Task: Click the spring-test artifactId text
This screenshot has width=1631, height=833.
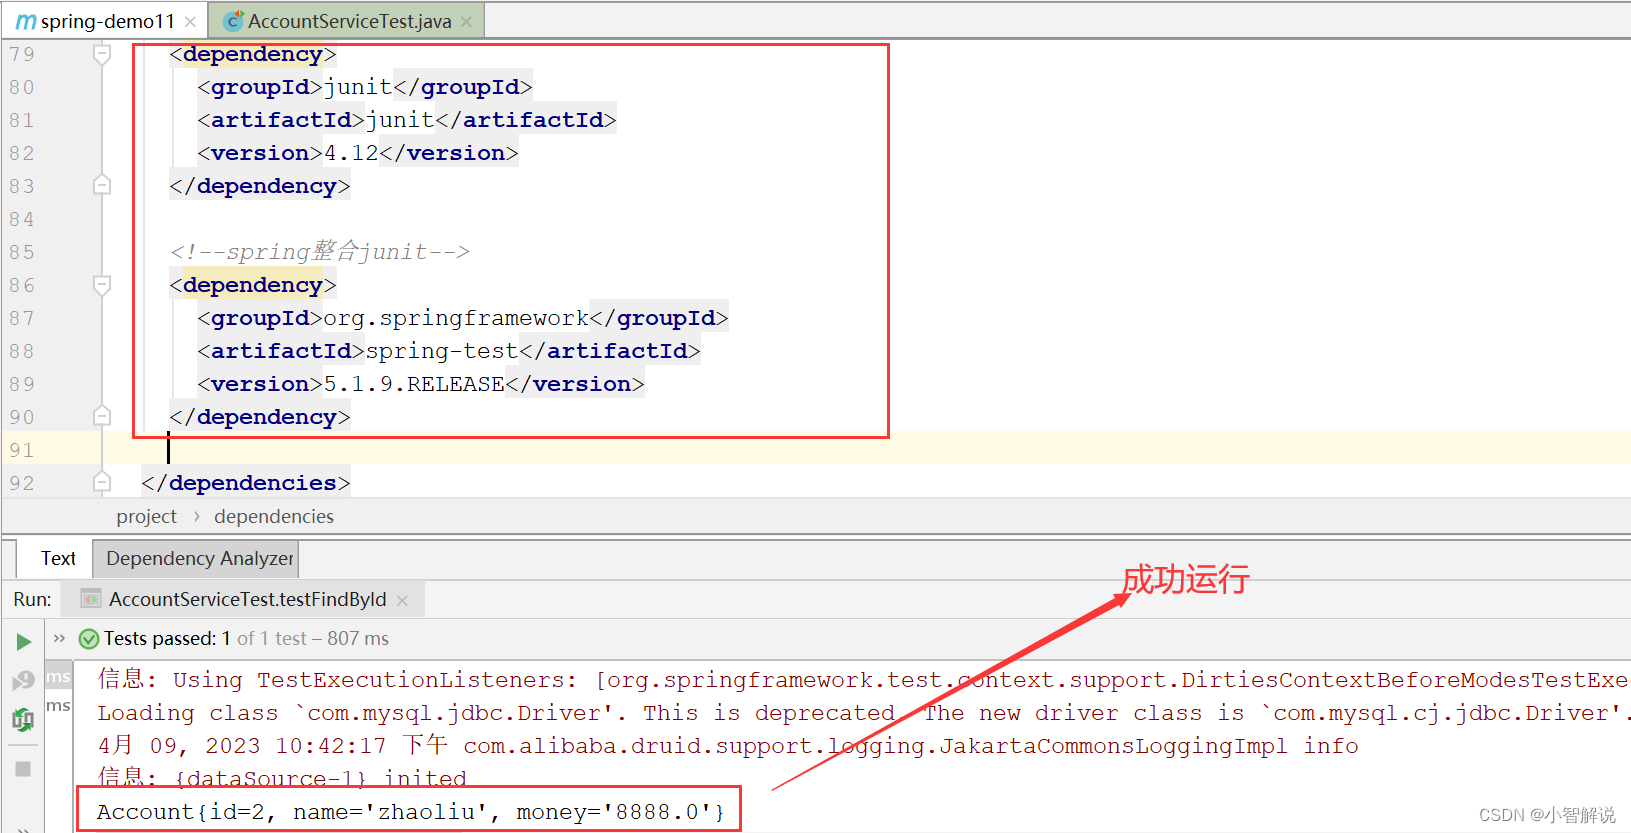Action: 441,351
